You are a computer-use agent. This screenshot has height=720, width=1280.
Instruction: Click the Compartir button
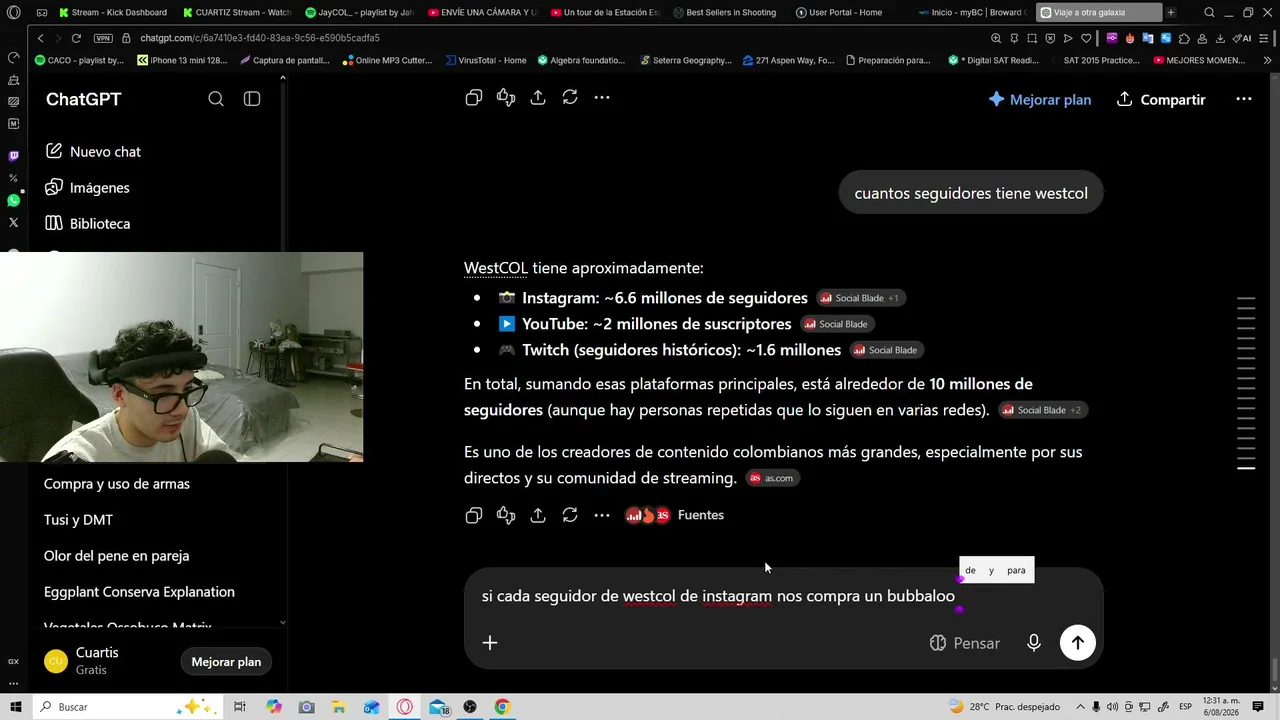[1161, 100]
